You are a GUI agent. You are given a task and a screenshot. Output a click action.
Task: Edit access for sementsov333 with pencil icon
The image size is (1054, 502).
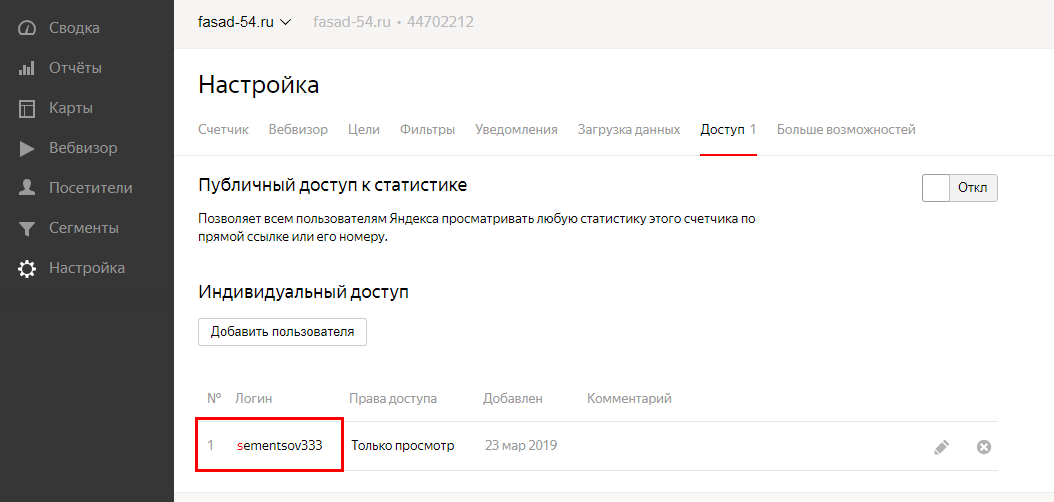[x=942, y=447]
